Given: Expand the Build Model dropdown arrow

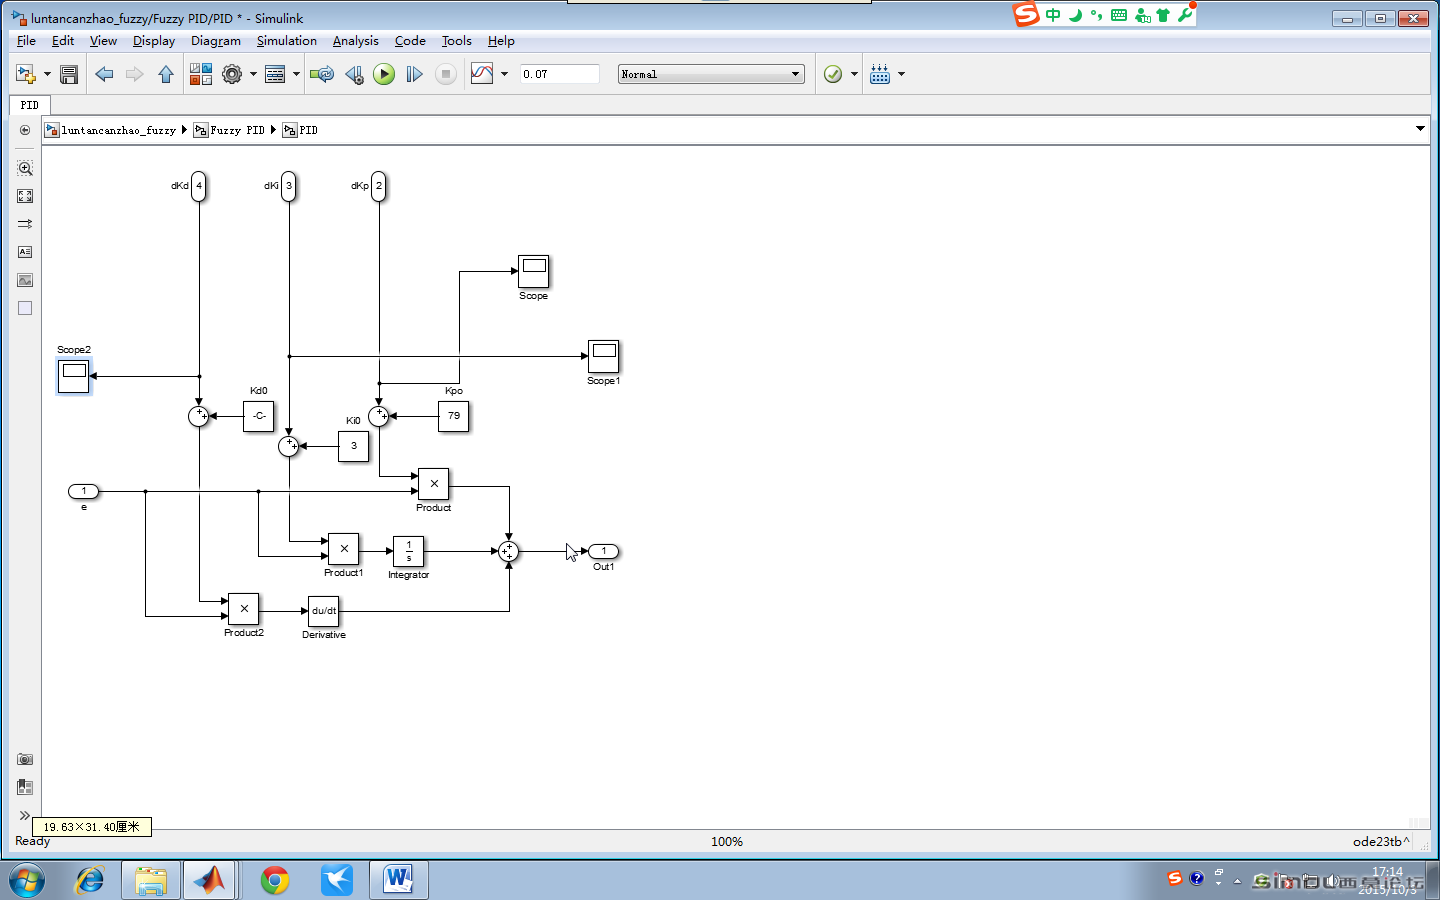Looking at the screenshot, I should point(901,74).
